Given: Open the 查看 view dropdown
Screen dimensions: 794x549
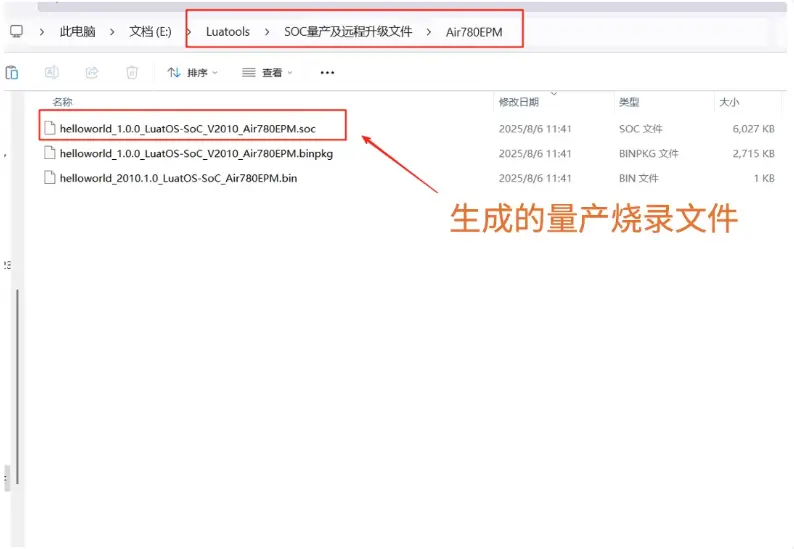Looking at the screenshot, I should coord(267,72).
